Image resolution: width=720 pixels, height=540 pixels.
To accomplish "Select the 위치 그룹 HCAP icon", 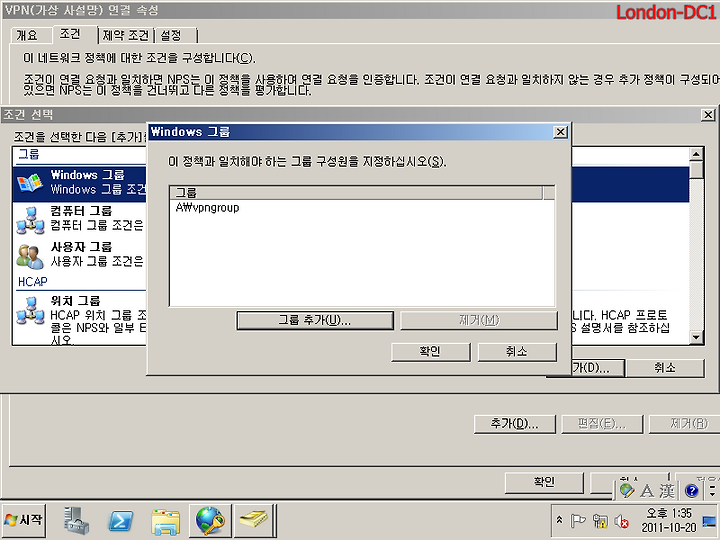I will pyautogui.click(x=30, y=310).
